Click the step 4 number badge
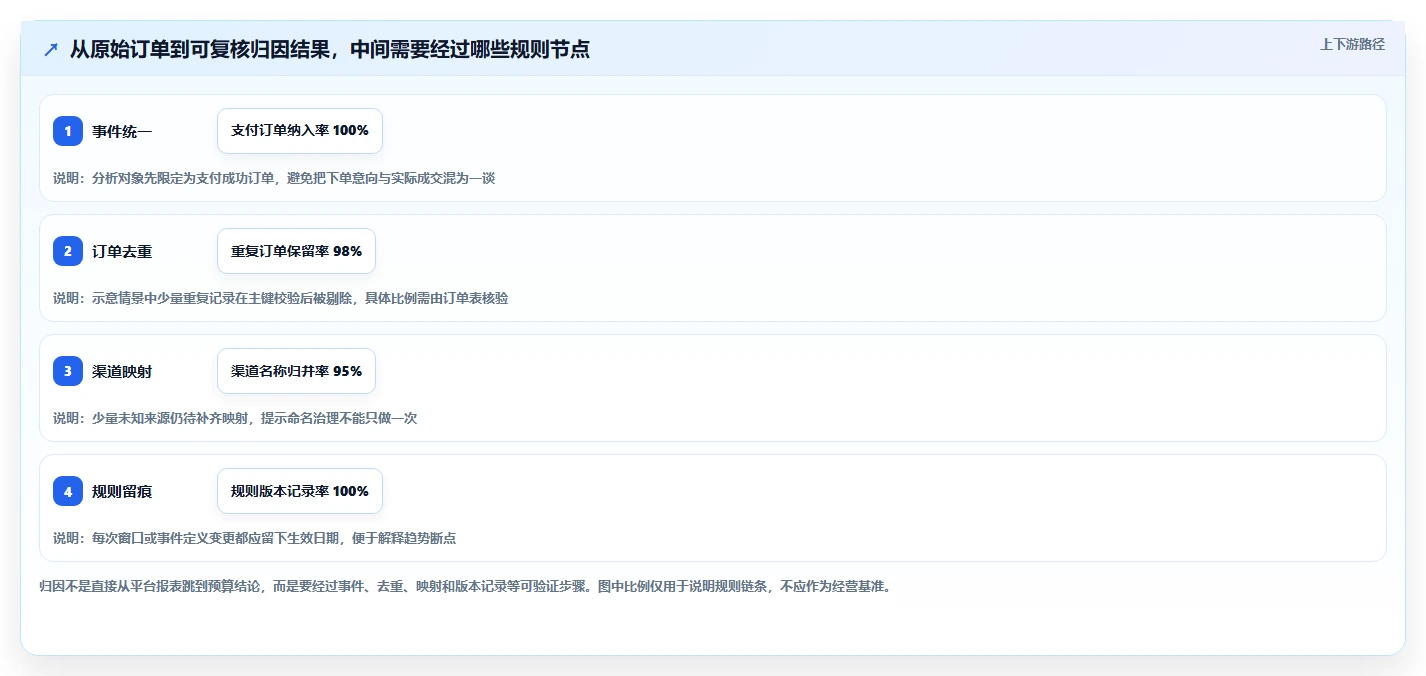1426x676 pixels. point(68,491)
